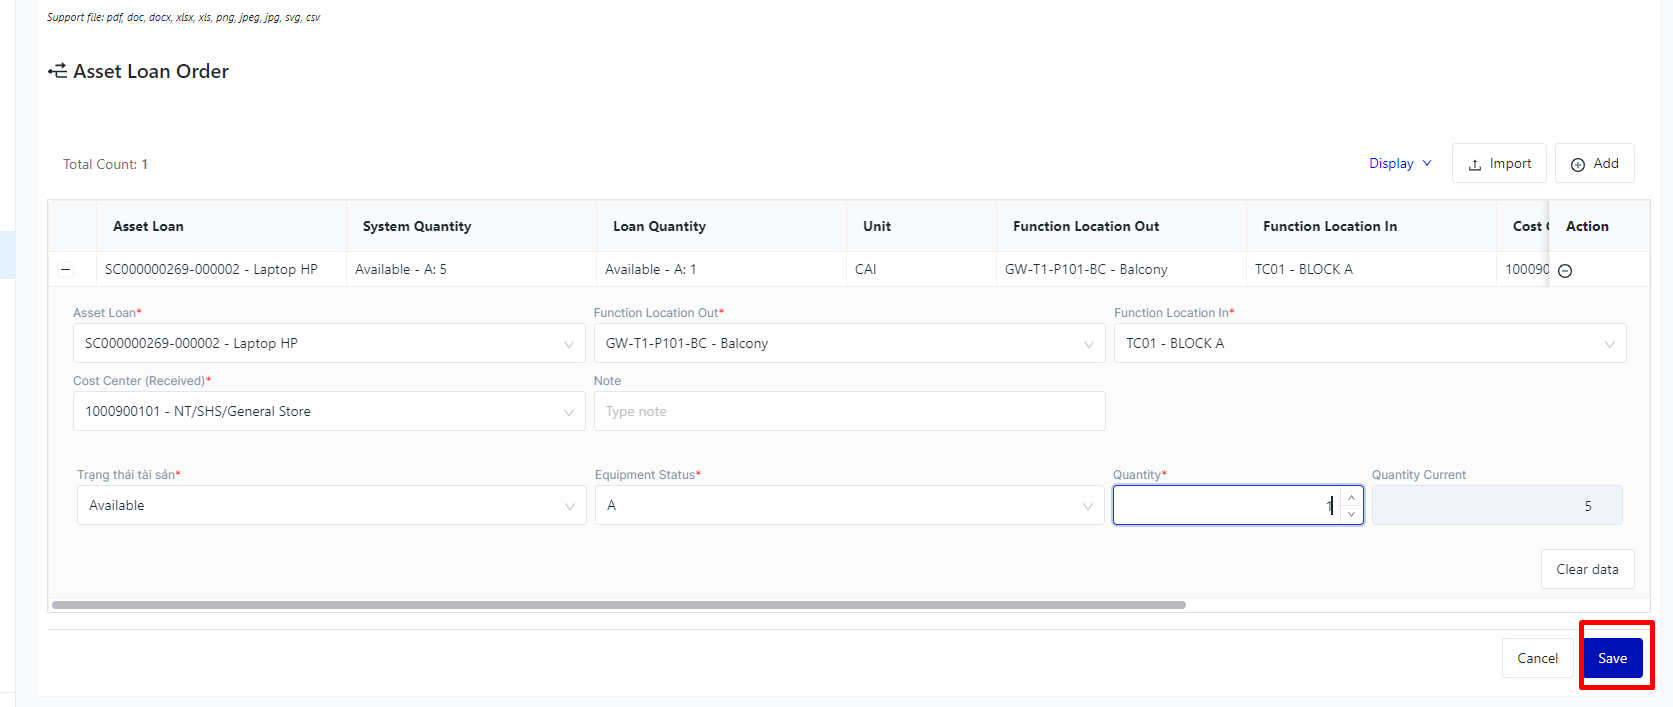Click the horizontal table scrollbar

coord(618,605)
